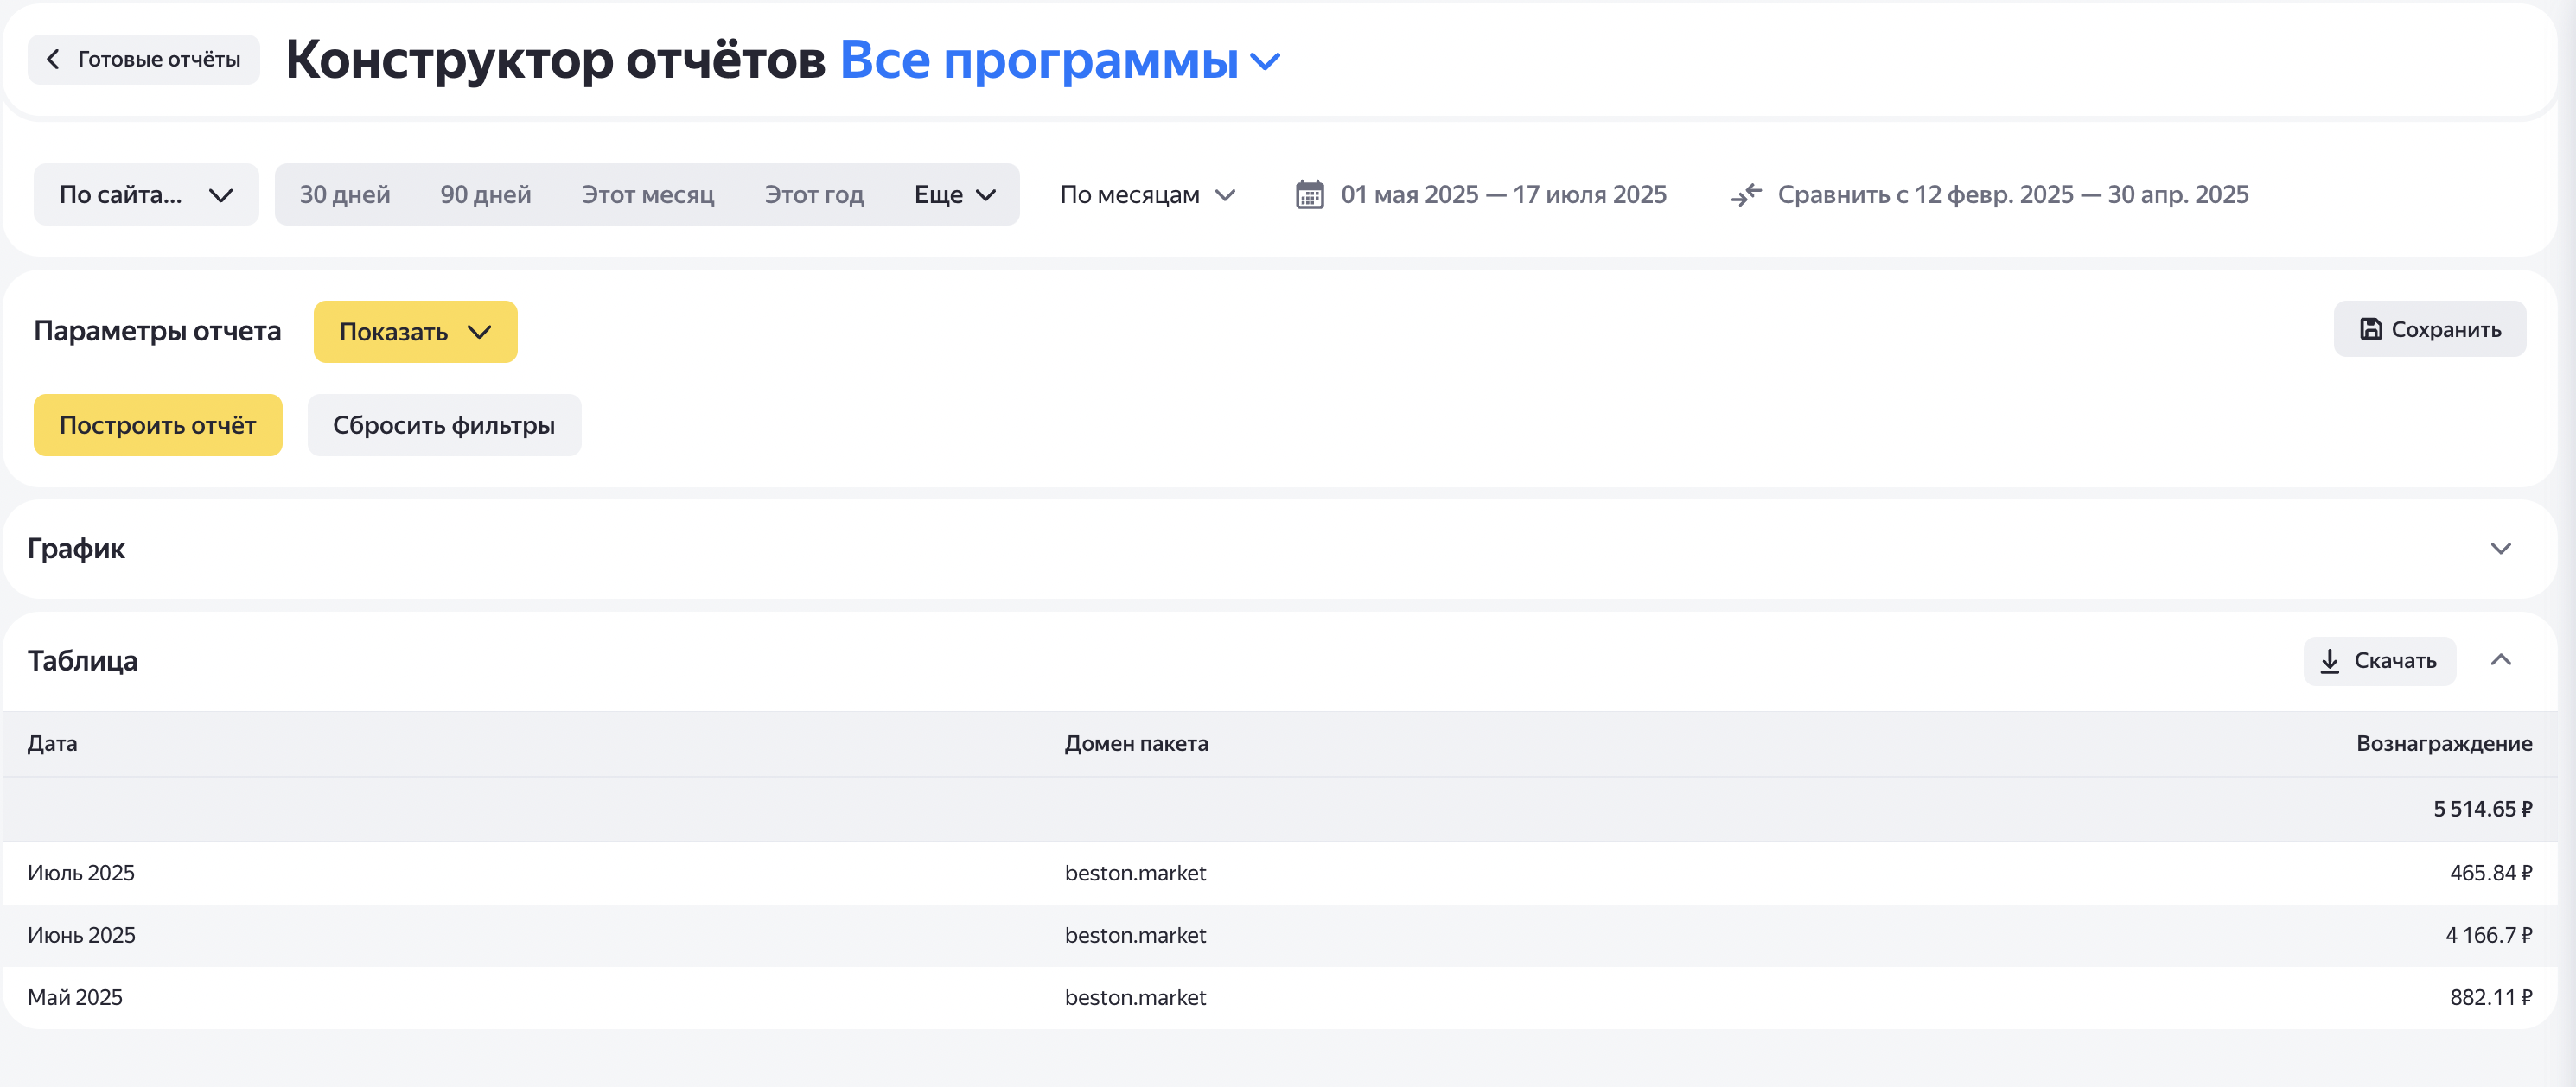Choose the Этот месяц period
2576x1087 pixels.
(648, 194)
